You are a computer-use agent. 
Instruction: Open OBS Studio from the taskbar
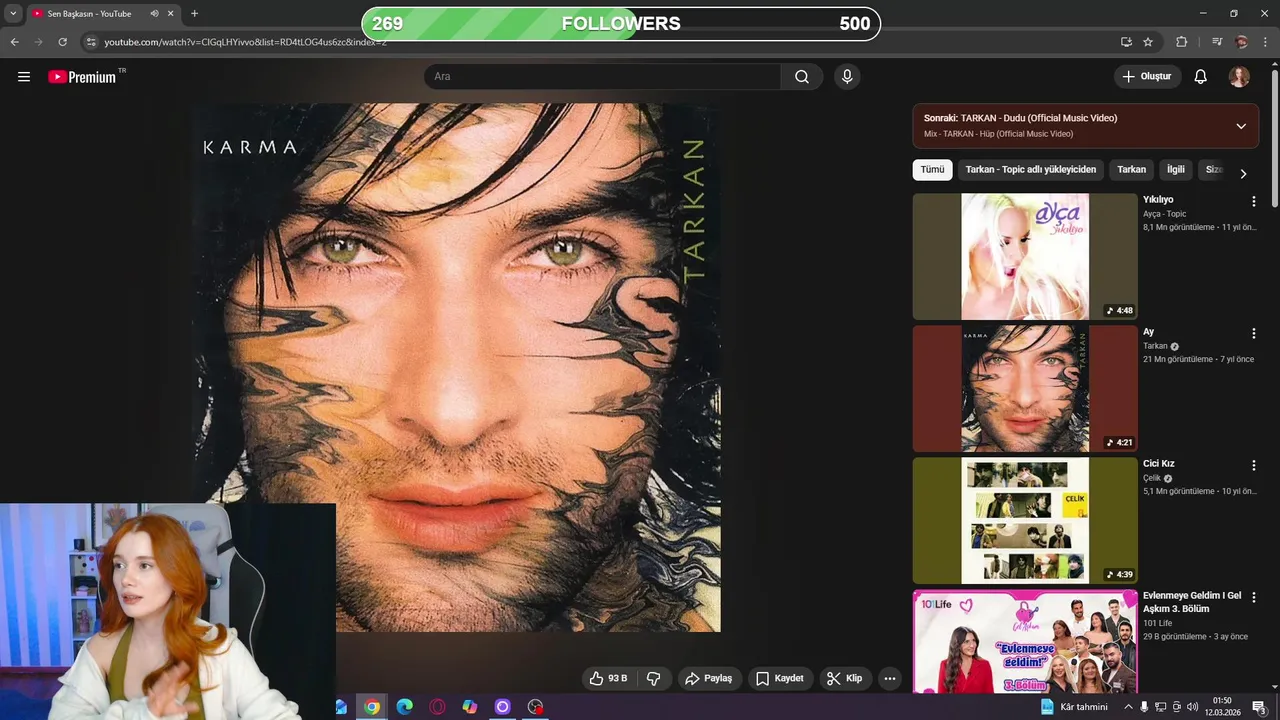[x=535, y=707]
